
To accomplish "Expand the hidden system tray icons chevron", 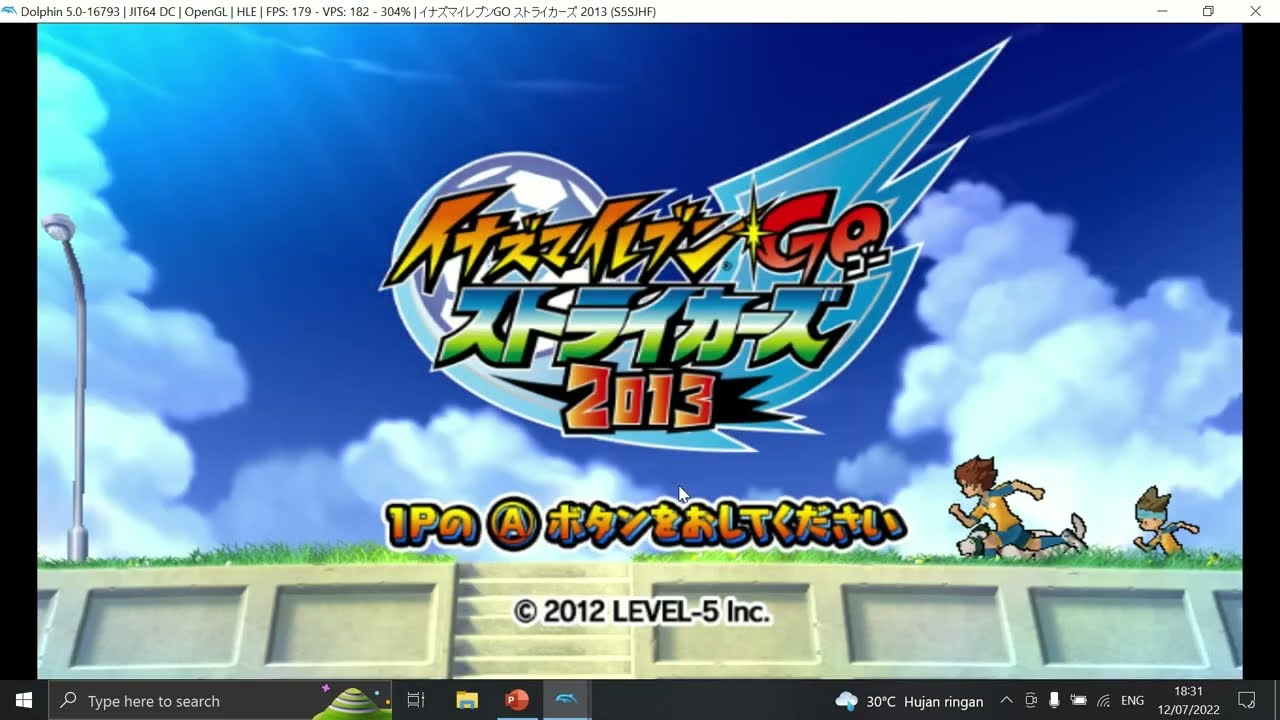I will pos(1006,701).
